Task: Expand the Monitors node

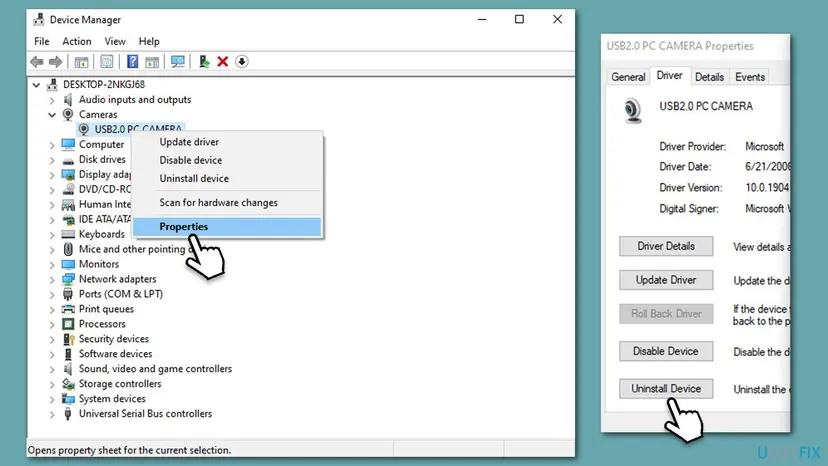Action: pos(52,264)
